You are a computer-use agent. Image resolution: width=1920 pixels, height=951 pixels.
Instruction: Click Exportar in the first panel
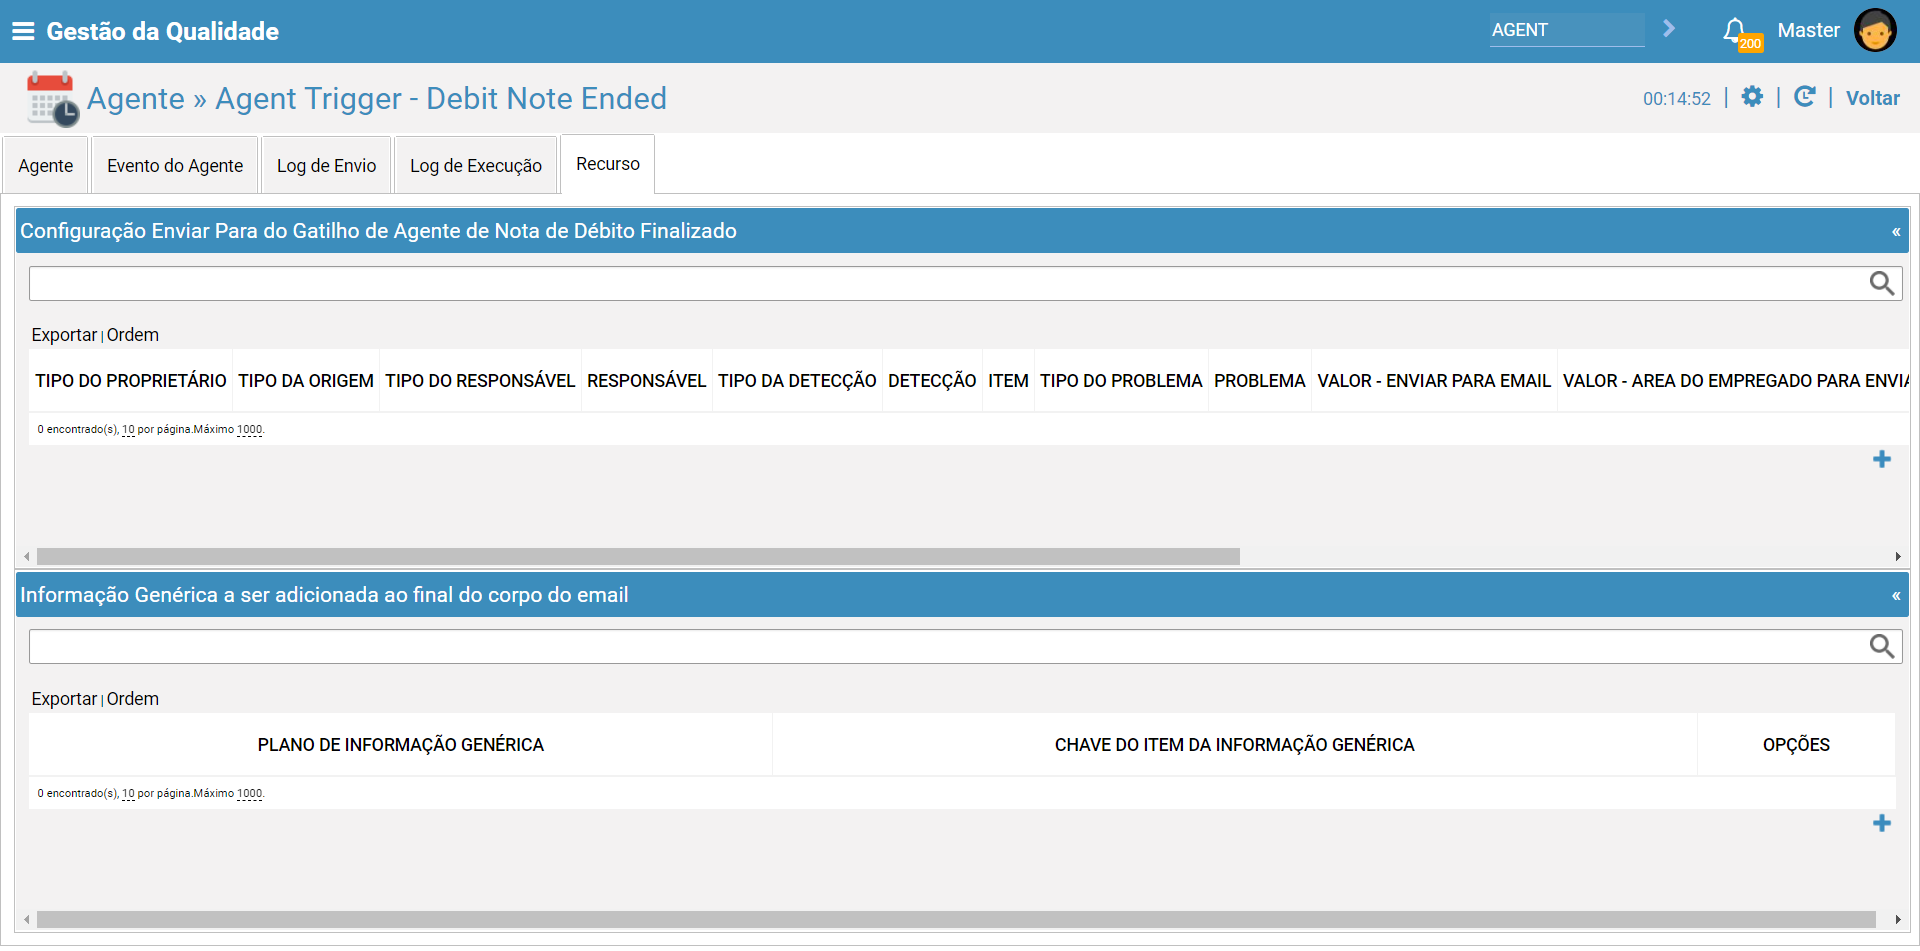pyautogui.click(x=64, y=335)
